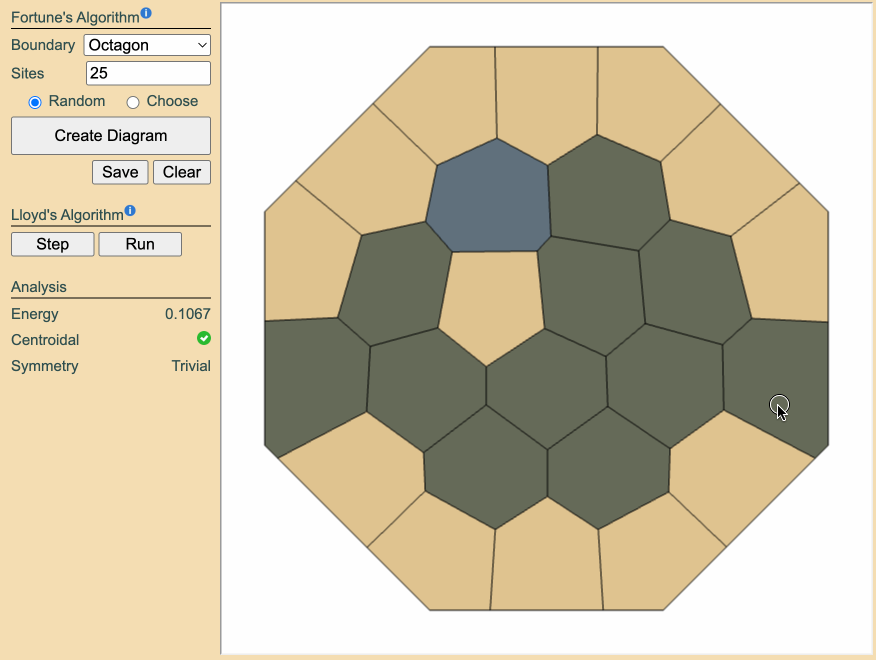Click the Fortune's Algorithm heading
The height and width of the screenshot is (660, 876).
coord(75,17)
